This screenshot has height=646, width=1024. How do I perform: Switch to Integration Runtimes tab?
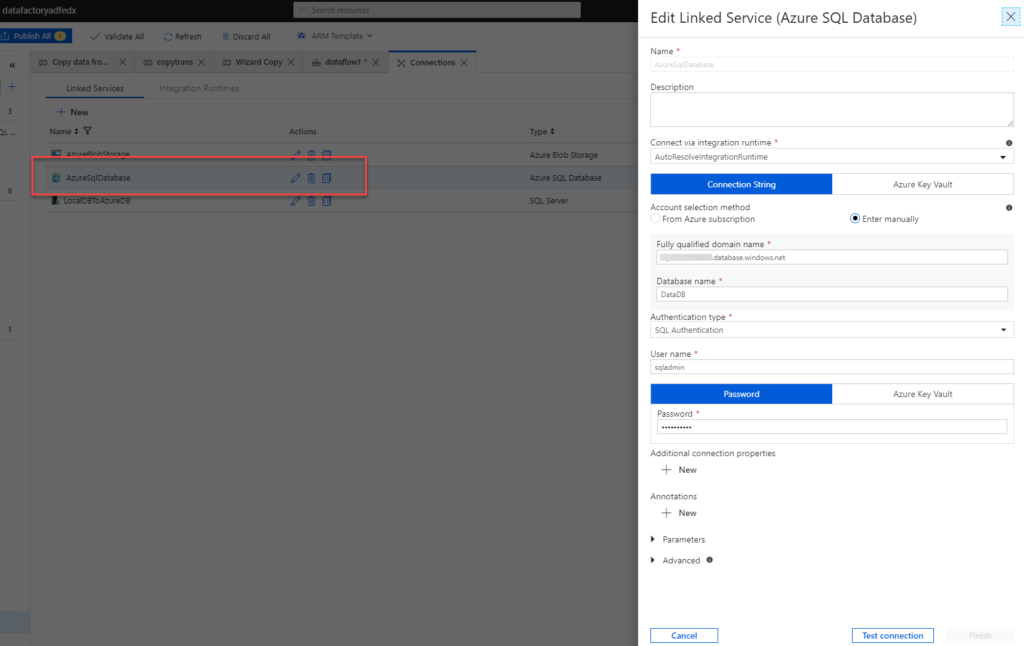click(x=199, y=88)
